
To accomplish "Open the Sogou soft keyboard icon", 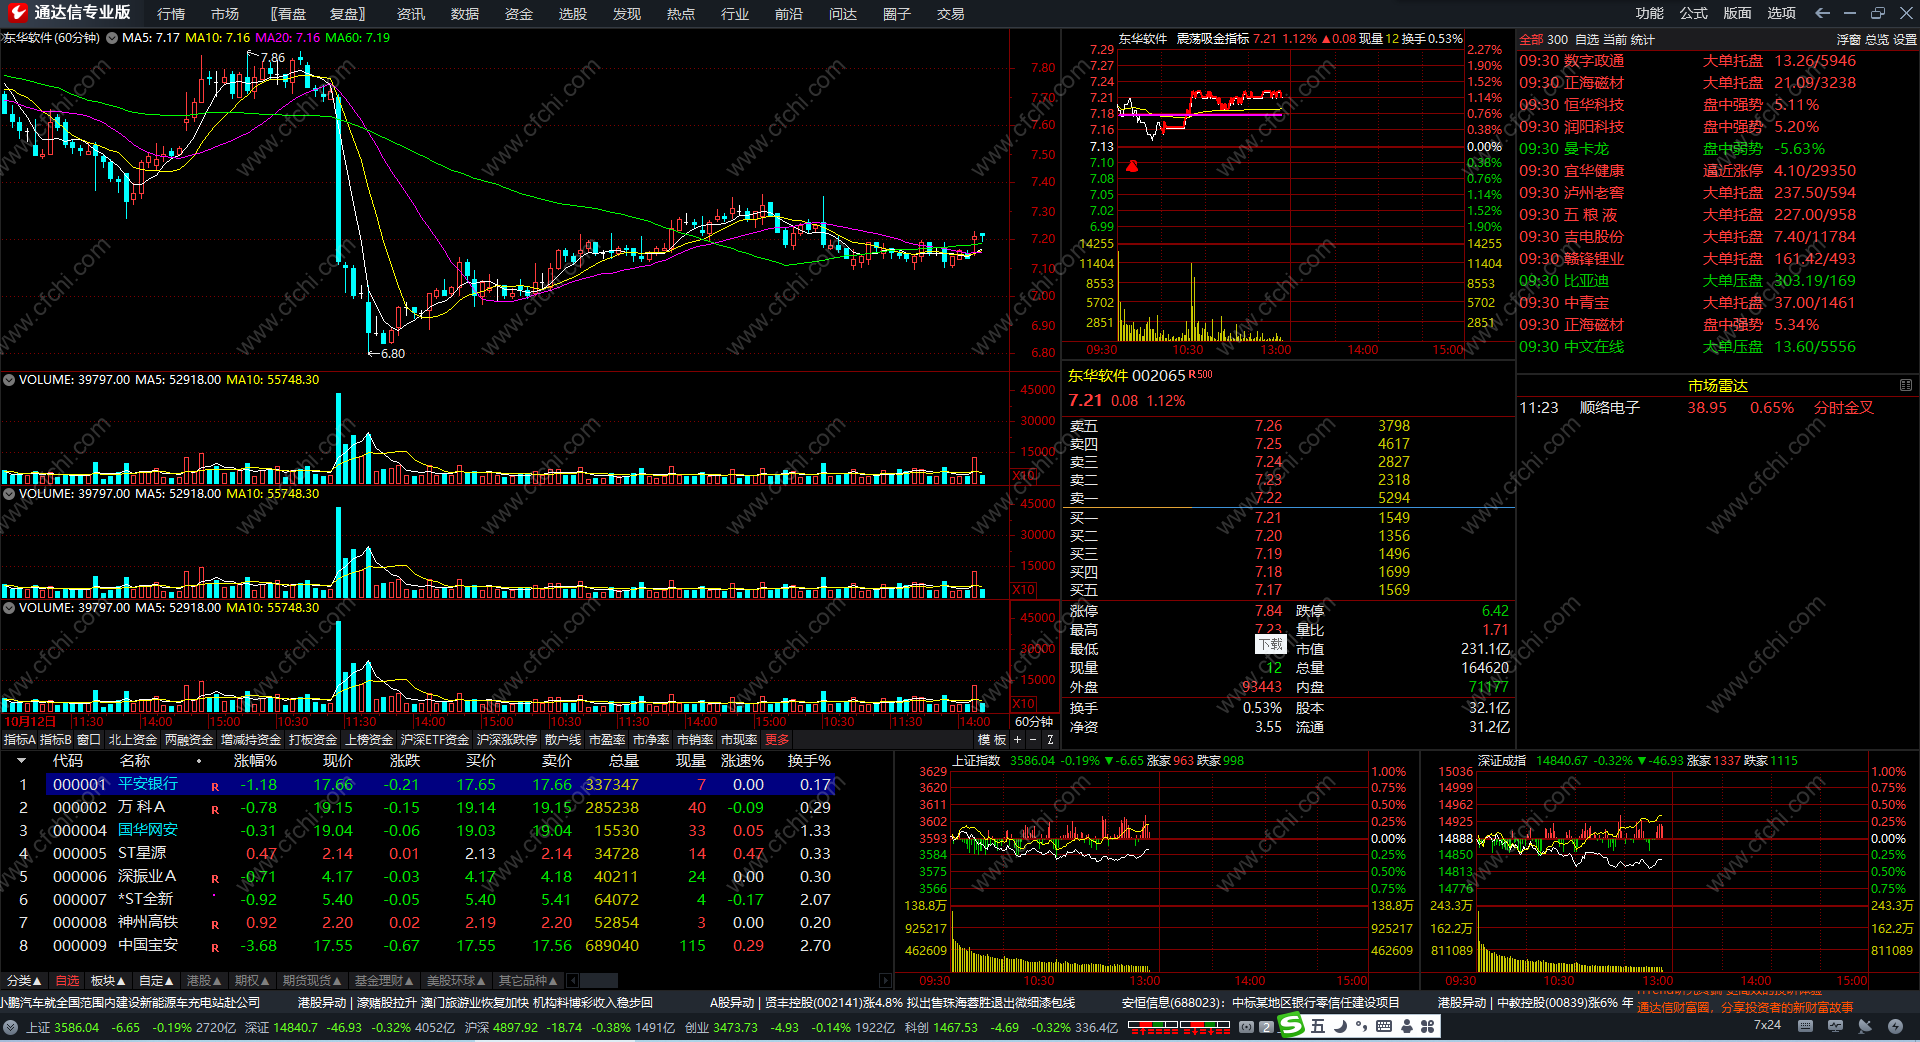I will pyautogui.click(x=1384, y=1026).
